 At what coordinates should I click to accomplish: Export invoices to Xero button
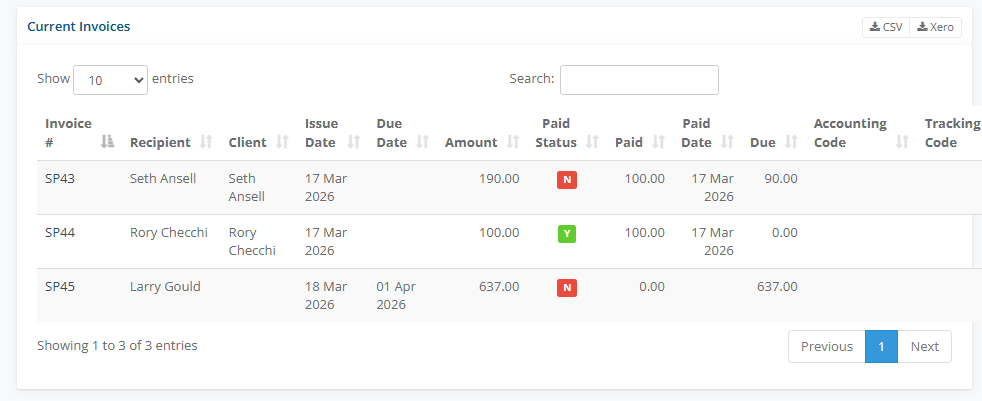click(x=935, y=27)
